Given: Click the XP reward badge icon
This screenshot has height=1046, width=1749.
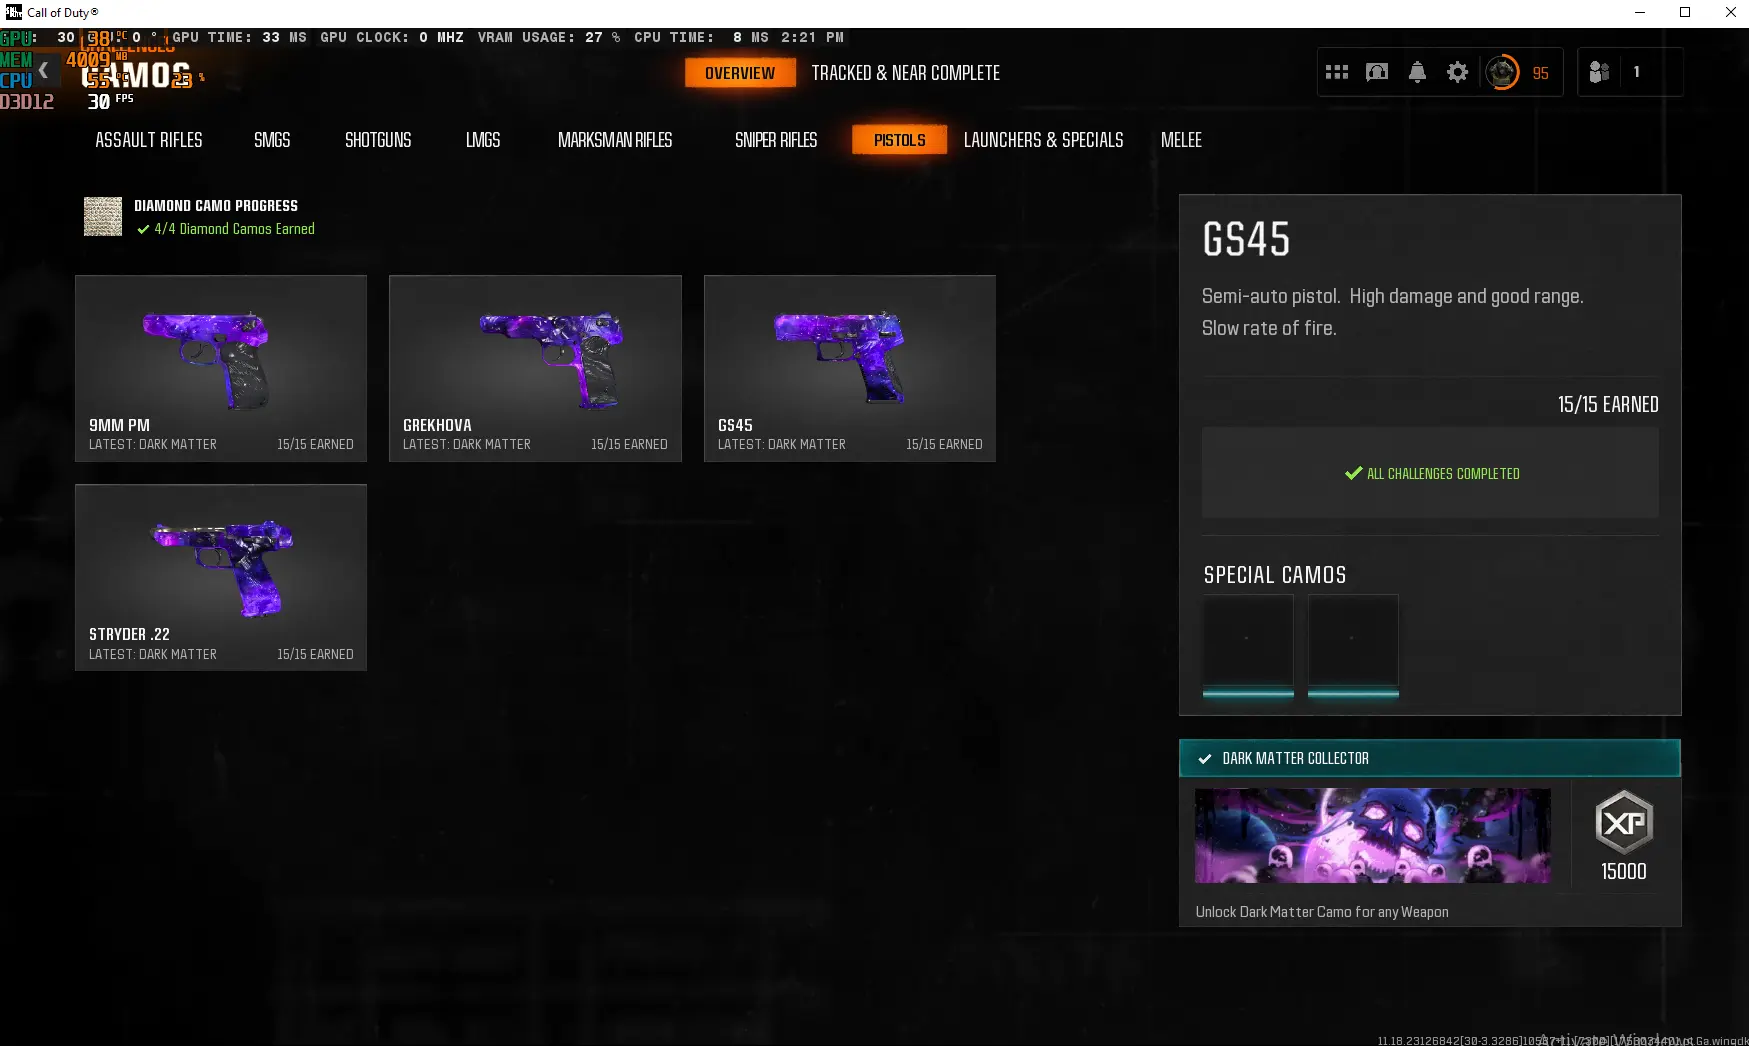Looking at the screenshot, I should point(1624,822).
